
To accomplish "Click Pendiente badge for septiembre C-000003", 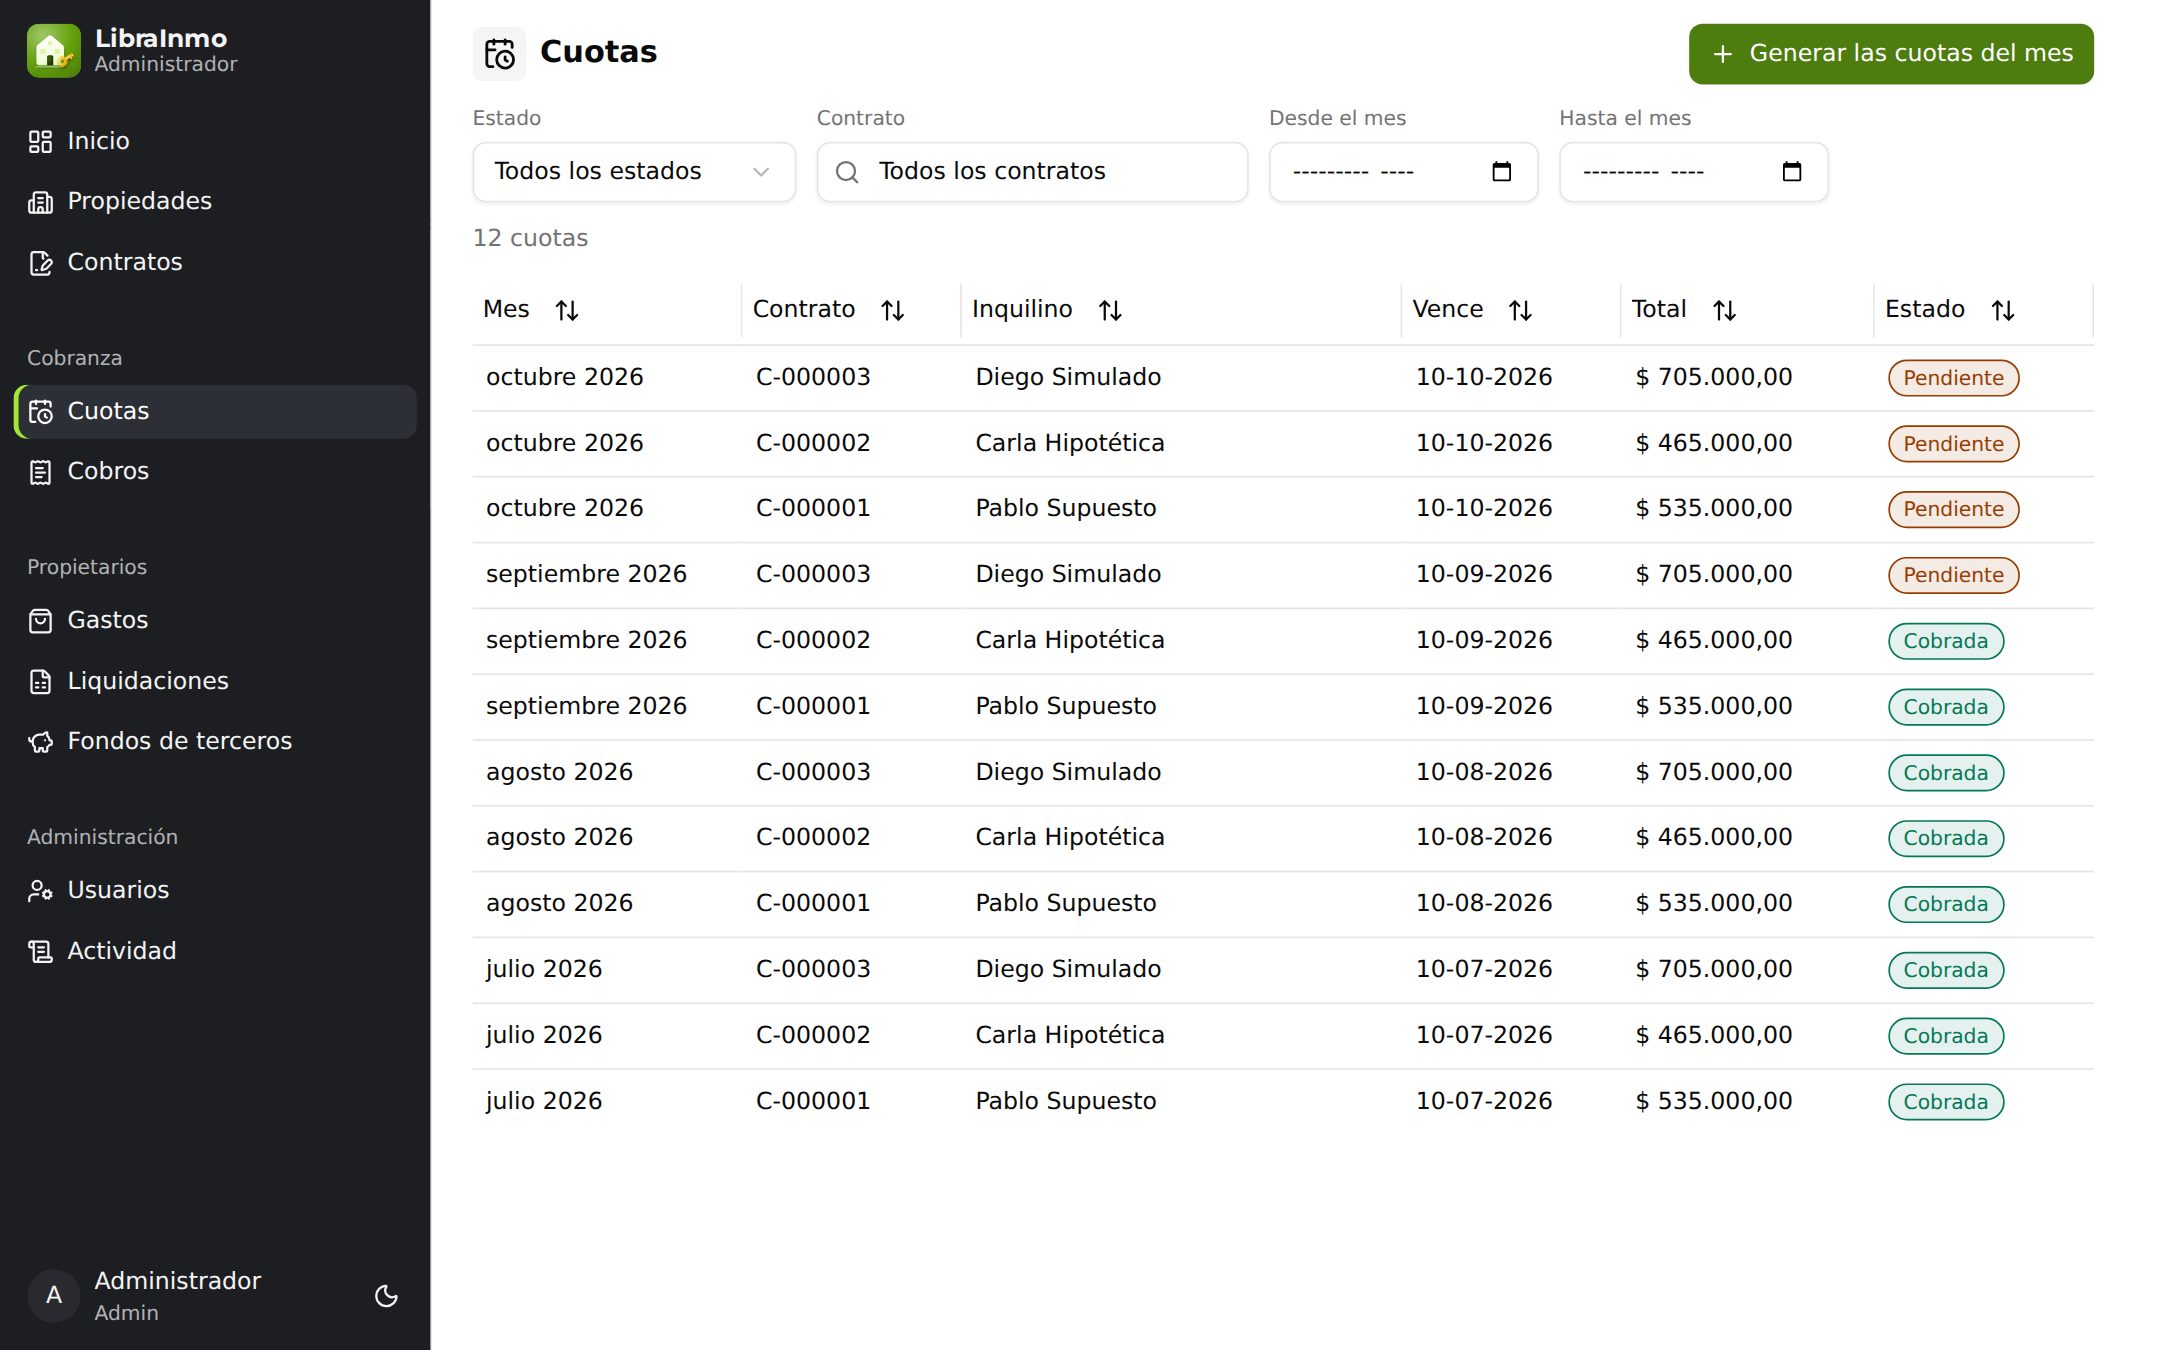I will coord(1953,575).
